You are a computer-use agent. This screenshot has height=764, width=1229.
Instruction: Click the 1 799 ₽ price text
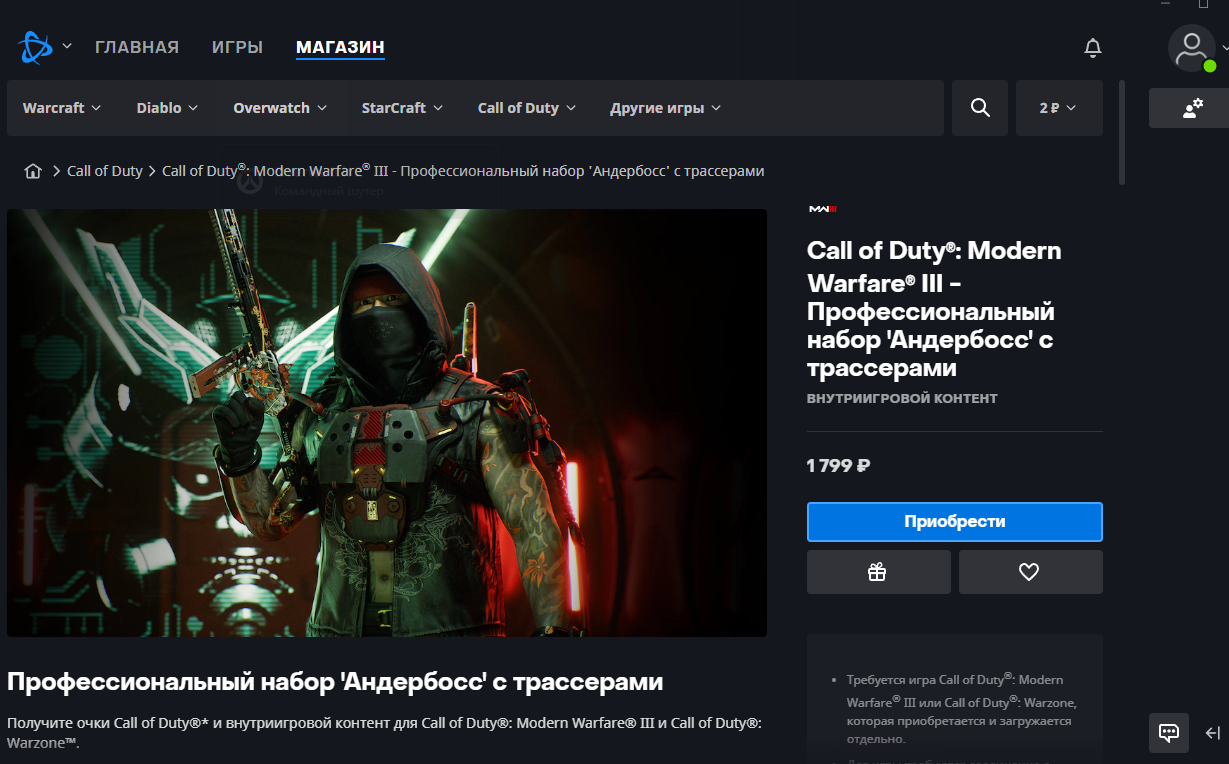[838, 466]
